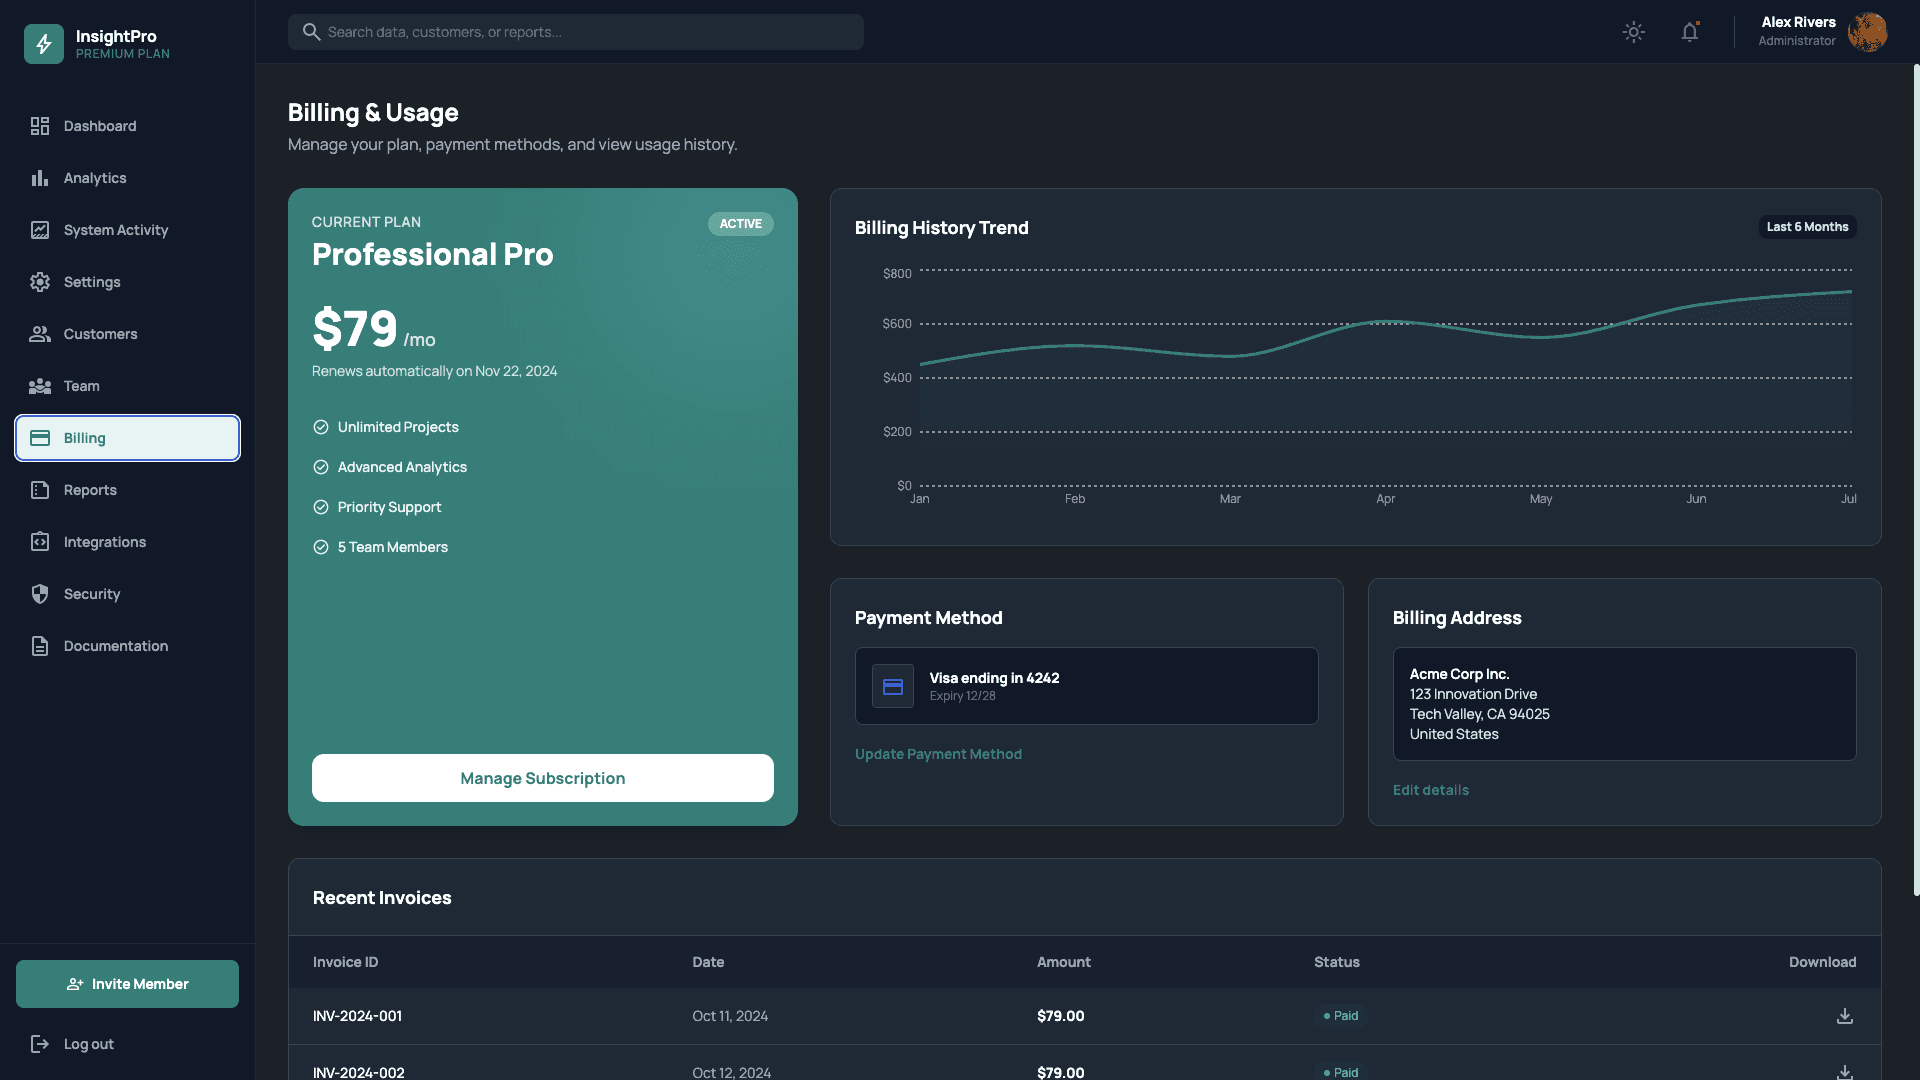The height and width of the screenshot is (1080, 1920).
Task: Click the Customers sidebar icon
Action: pos(40,334)
